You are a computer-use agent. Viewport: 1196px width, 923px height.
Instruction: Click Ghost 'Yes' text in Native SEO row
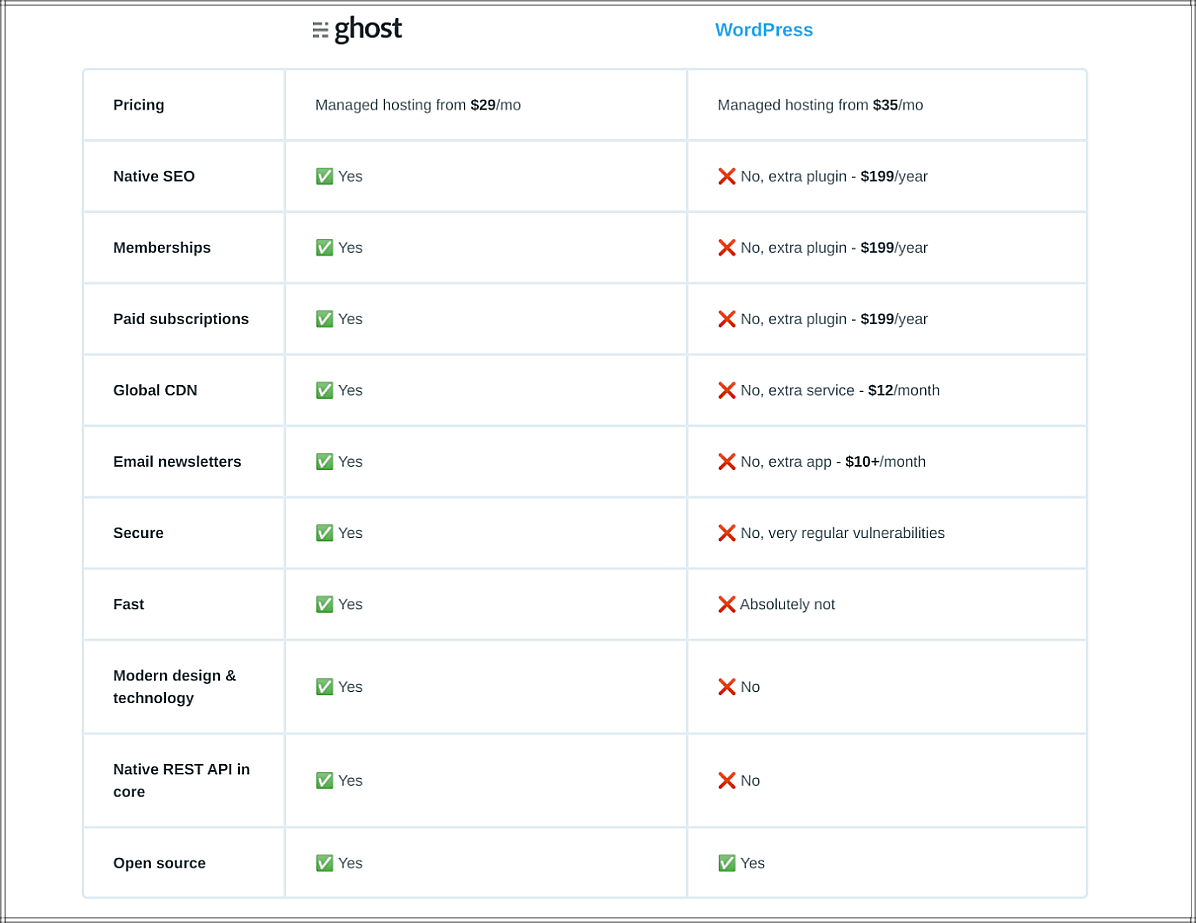pyautogui.click(x=350, y=176)
